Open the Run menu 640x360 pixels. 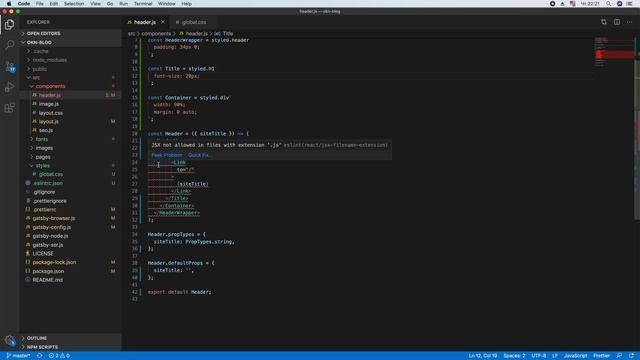click(123, 4)
